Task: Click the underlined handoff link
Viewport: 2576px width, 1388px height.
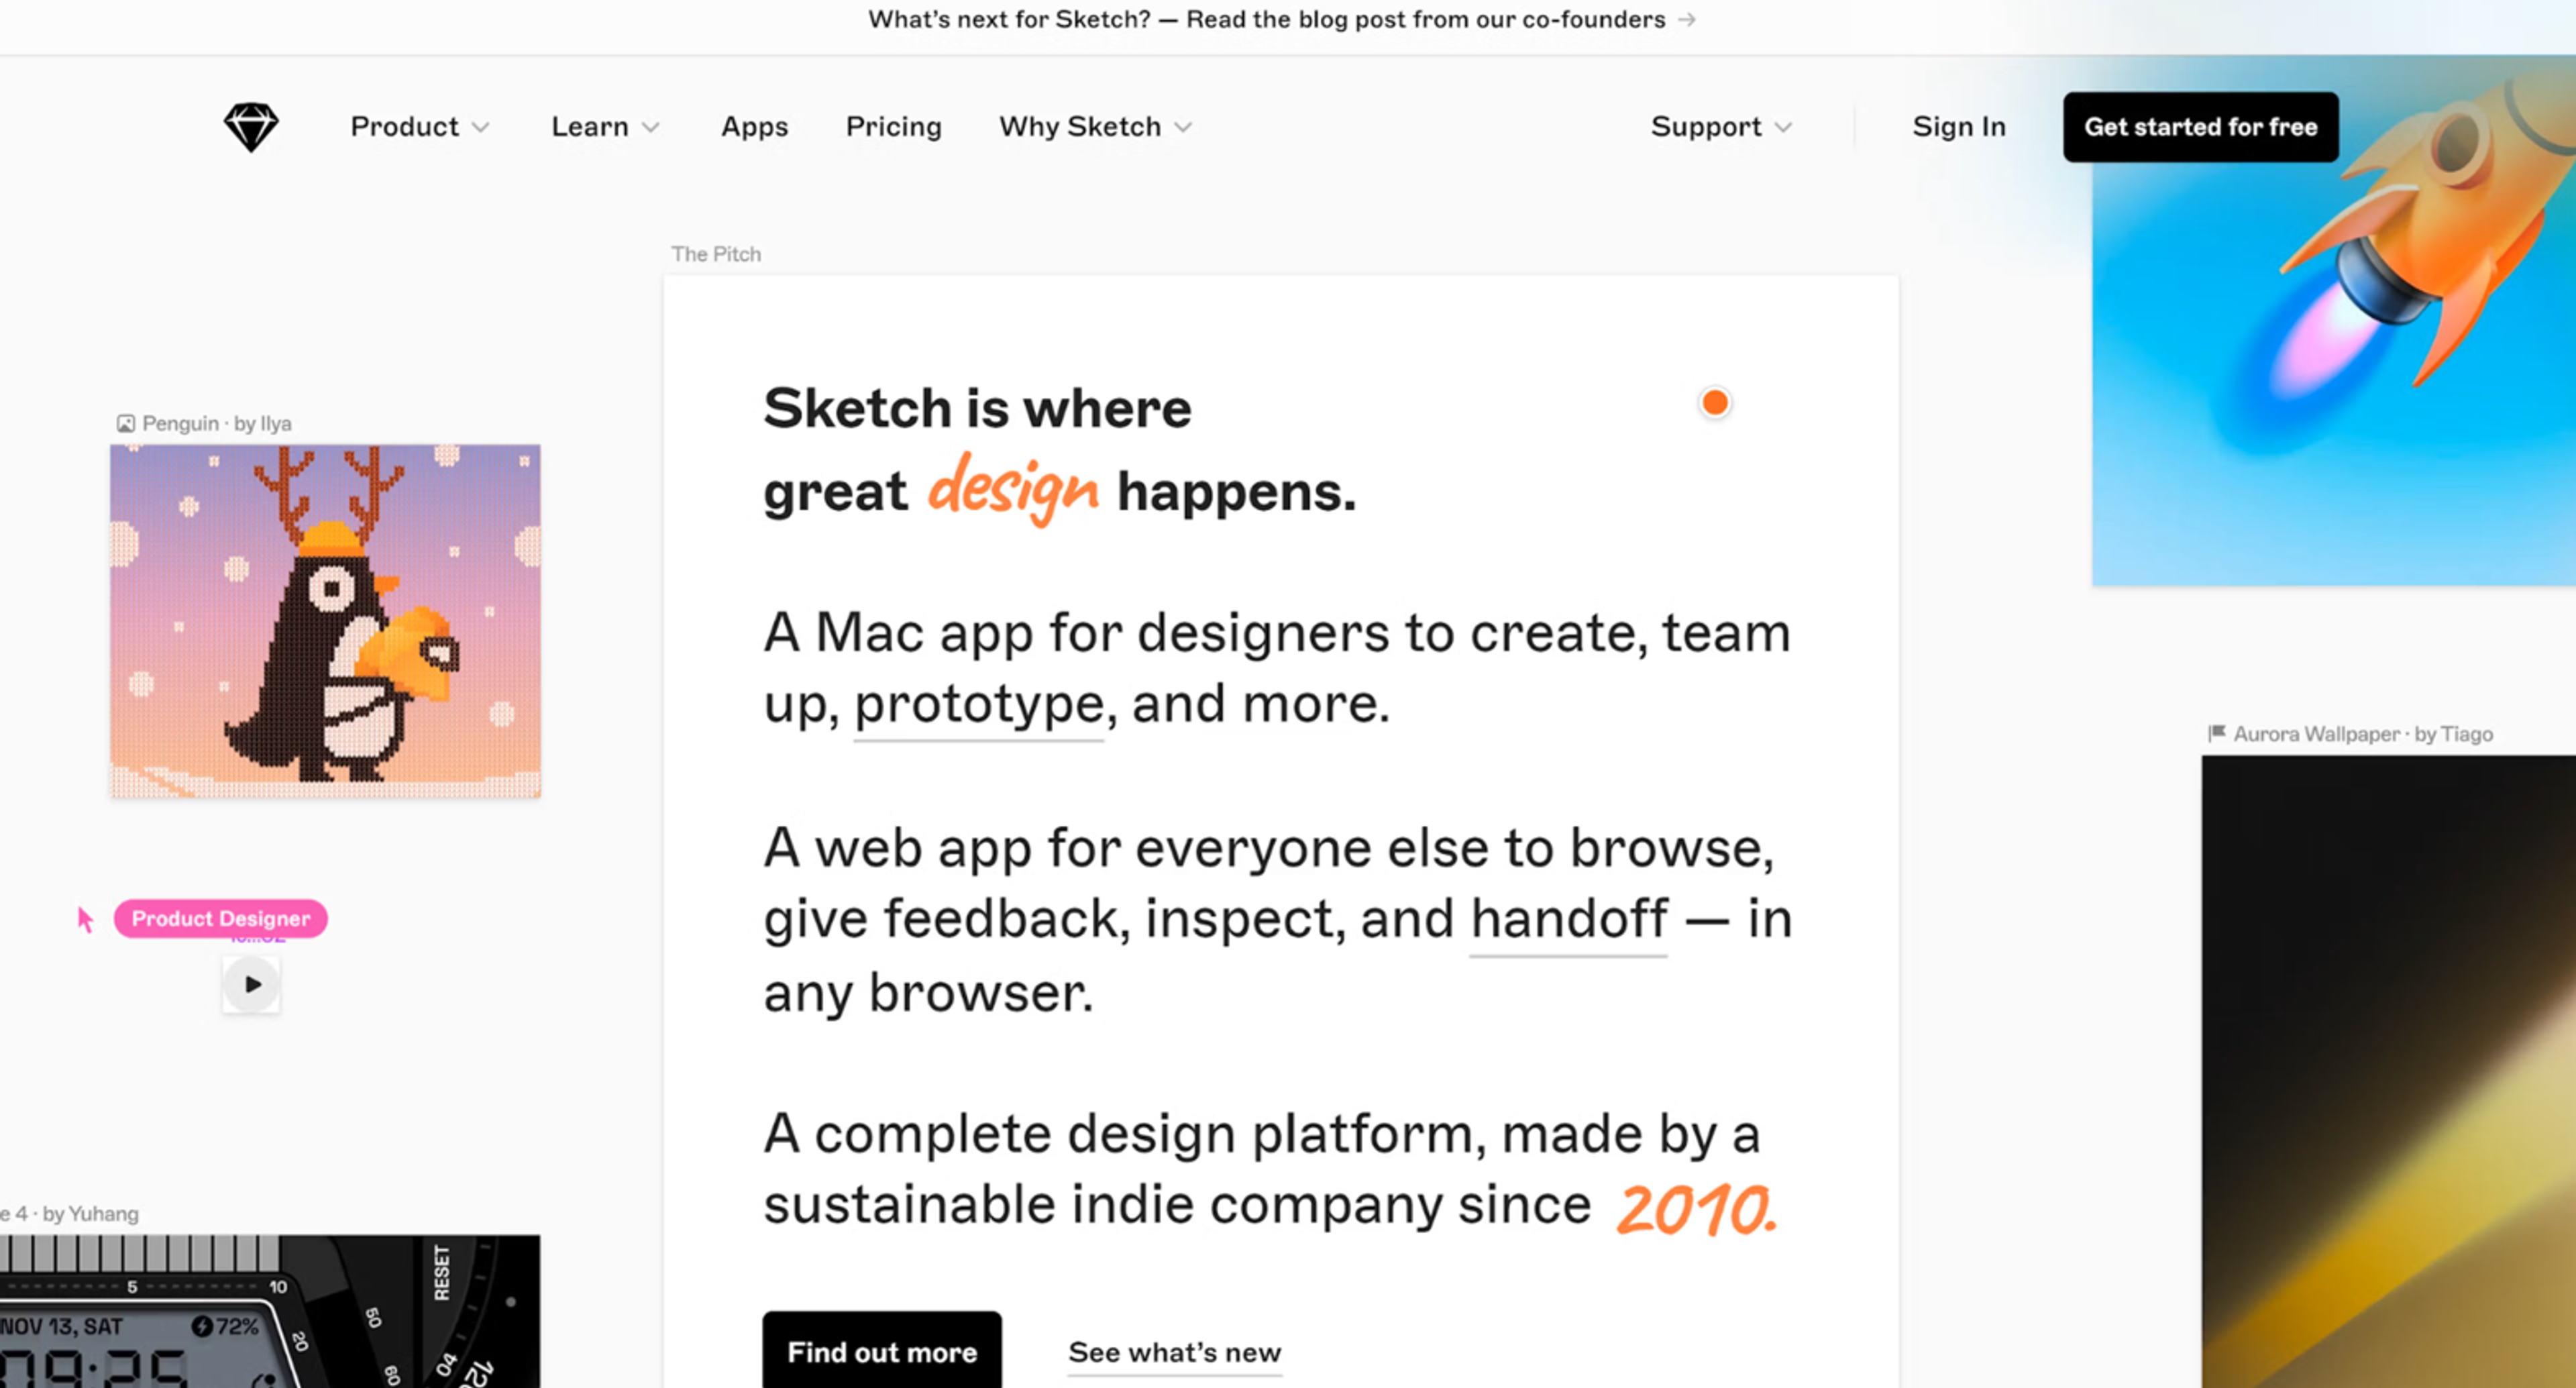Action: point(1568,919)
